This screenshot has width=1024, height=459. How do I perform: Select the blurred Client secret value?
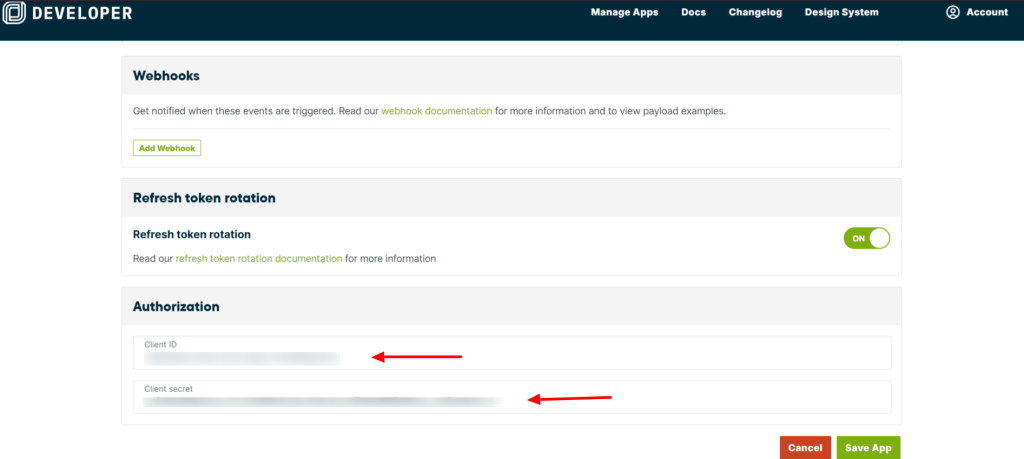[320, 402]
